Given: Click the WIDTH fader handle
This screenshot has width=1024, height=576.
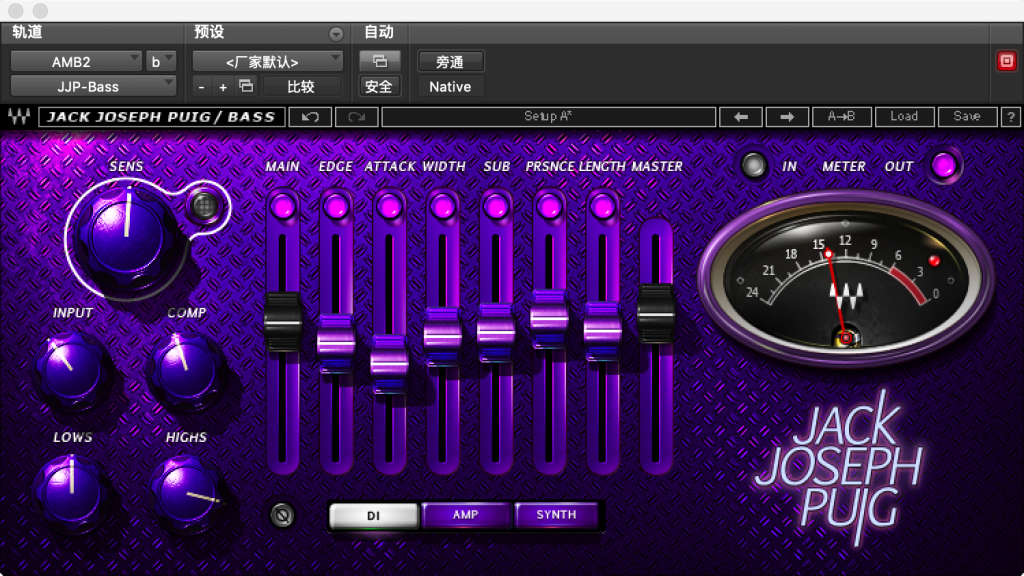Looking at the screenshot, I should (x=443, y=336).
